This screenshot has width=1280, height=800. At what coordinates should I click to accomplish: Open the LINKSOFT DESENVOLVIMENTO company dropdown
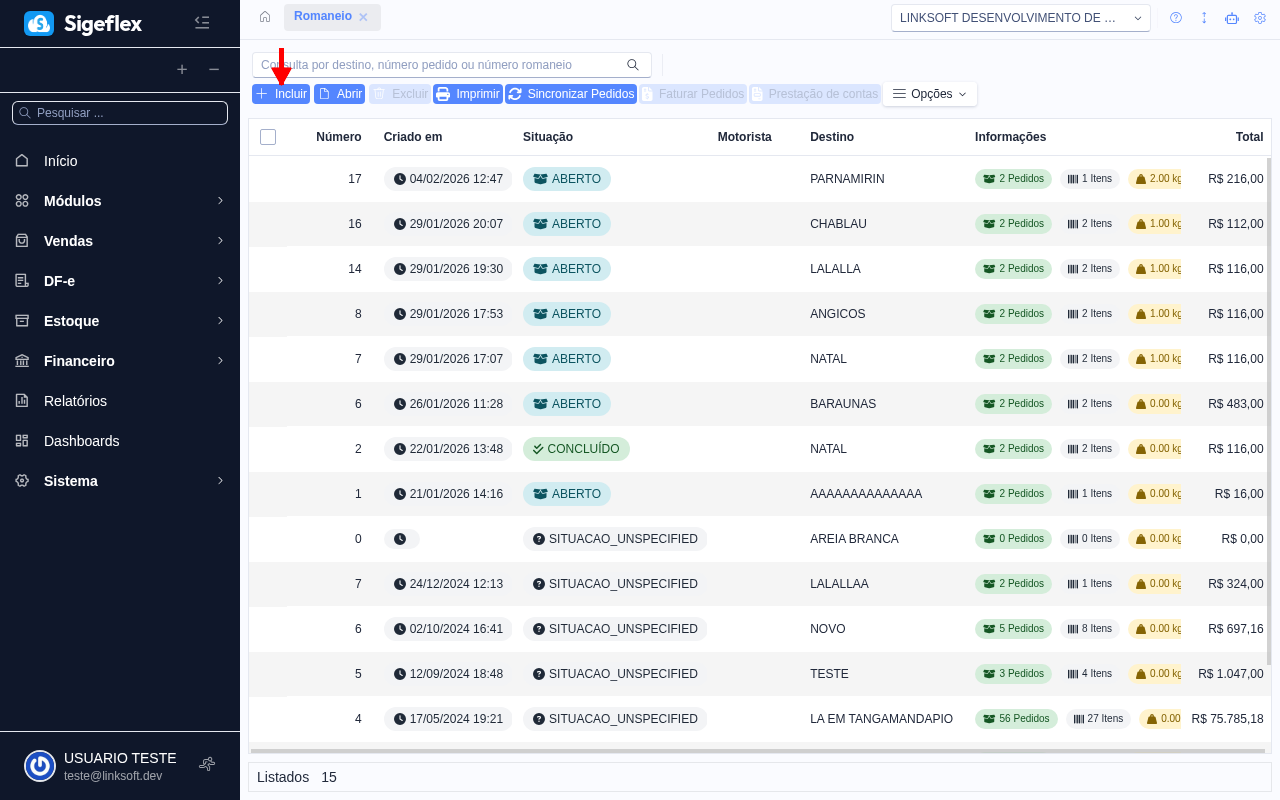pos(1020,18)
